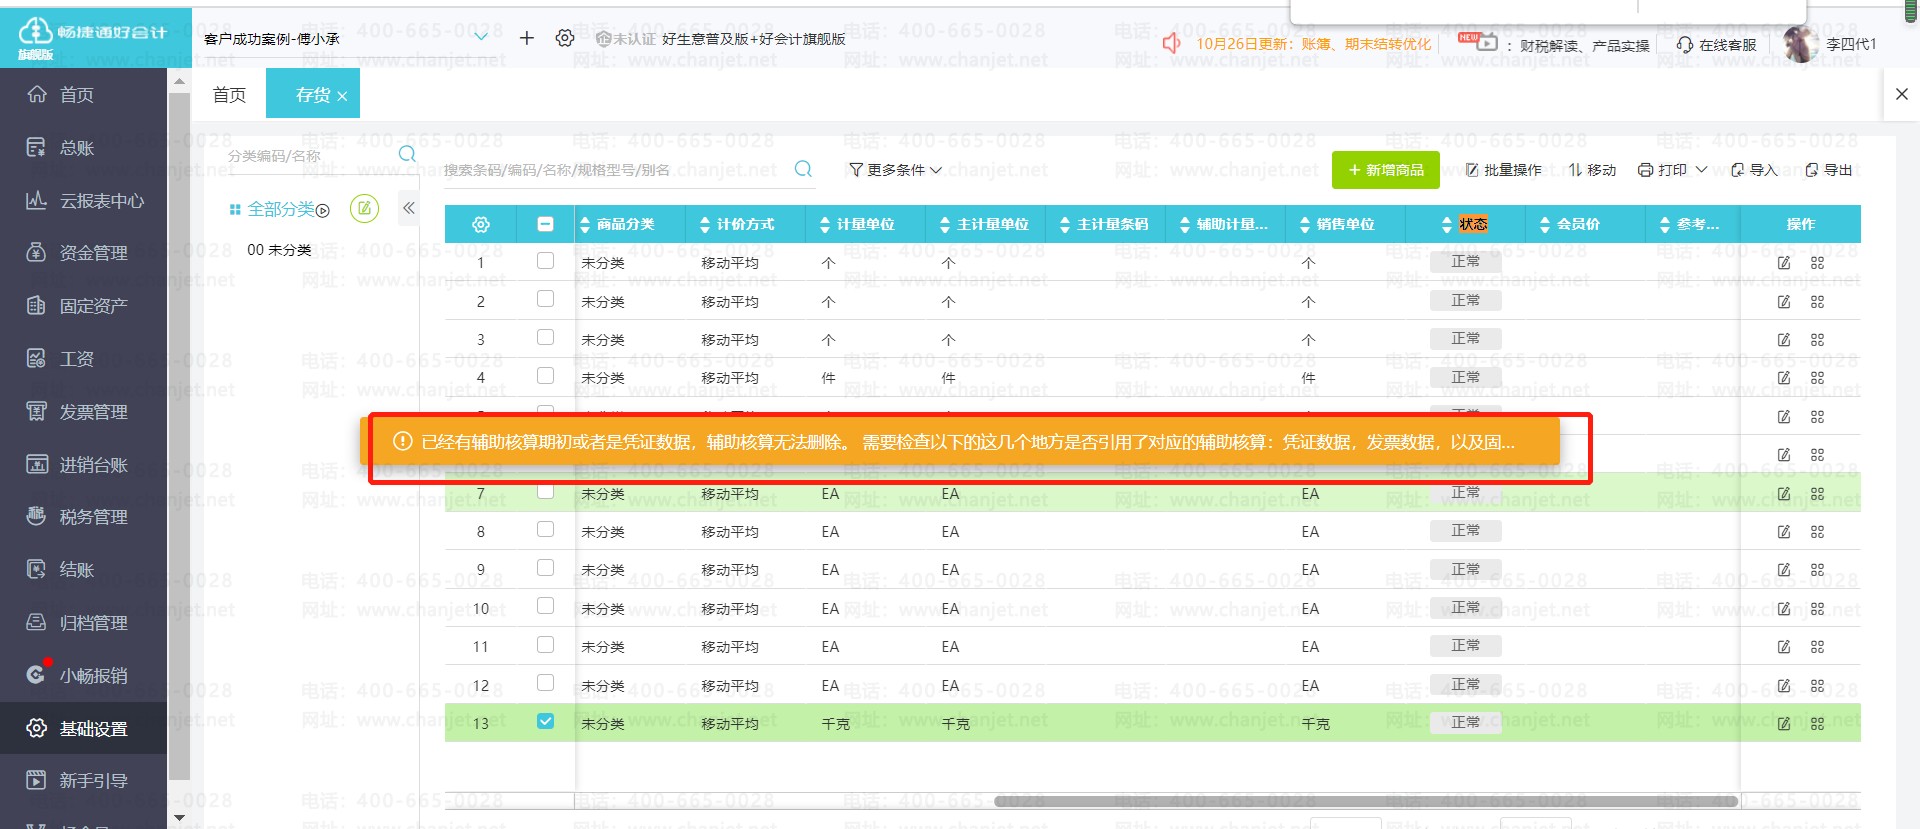Image resolution: width=1920 pixels, height=829 pixels.
Task: Expand the 更多条件 filter dropdown
Action: click(x=895, y=170)
